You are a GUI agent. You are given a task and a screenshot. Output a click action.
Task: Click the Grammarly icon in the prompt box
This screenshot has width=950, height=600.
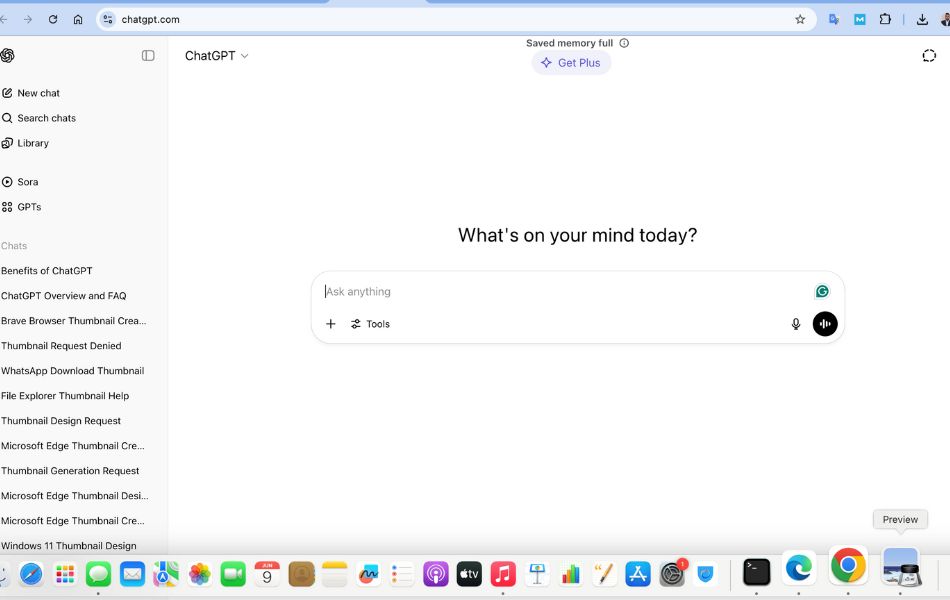[x=822, y=292]
